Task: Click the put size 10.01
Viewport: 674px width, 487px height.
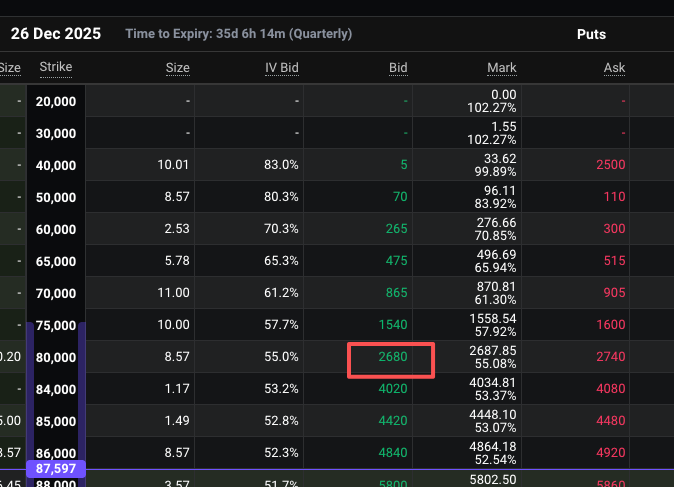Action: pyautogui.click(x=173, y=165)
